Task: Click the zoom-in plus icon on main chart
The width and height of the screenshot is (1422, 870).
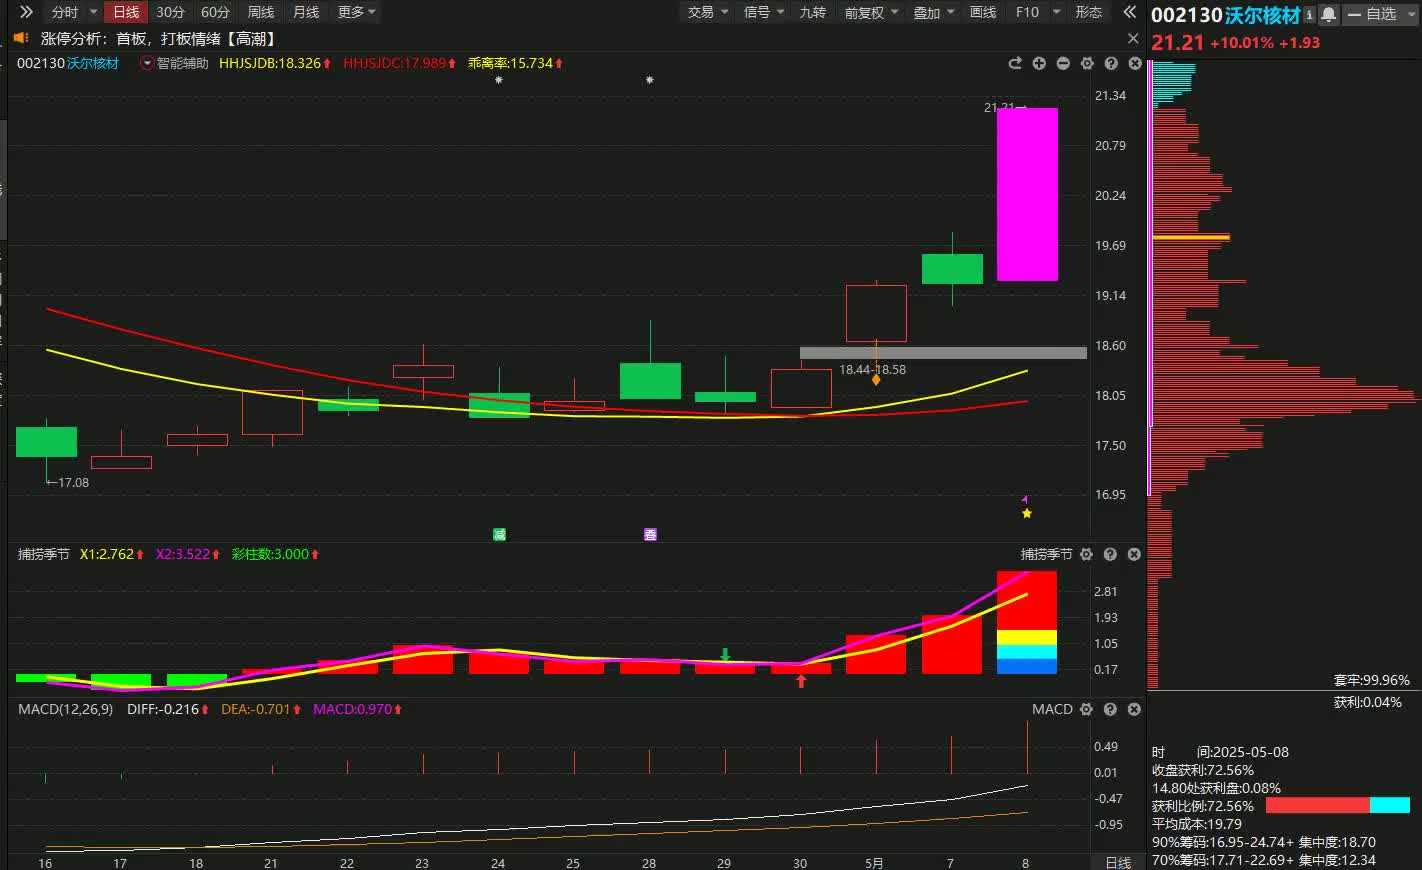Action: tap(1039, 63)
